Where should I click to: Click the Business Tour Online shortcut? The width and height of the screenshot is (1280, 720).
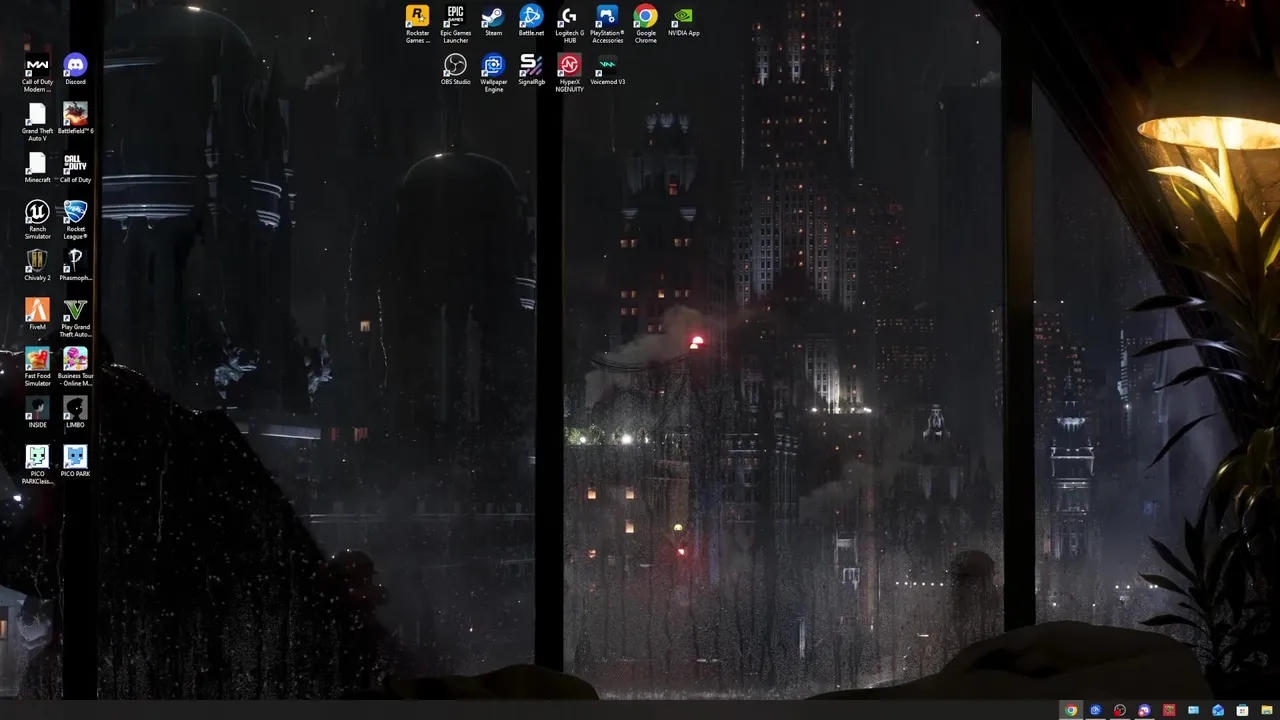point(75,367)
